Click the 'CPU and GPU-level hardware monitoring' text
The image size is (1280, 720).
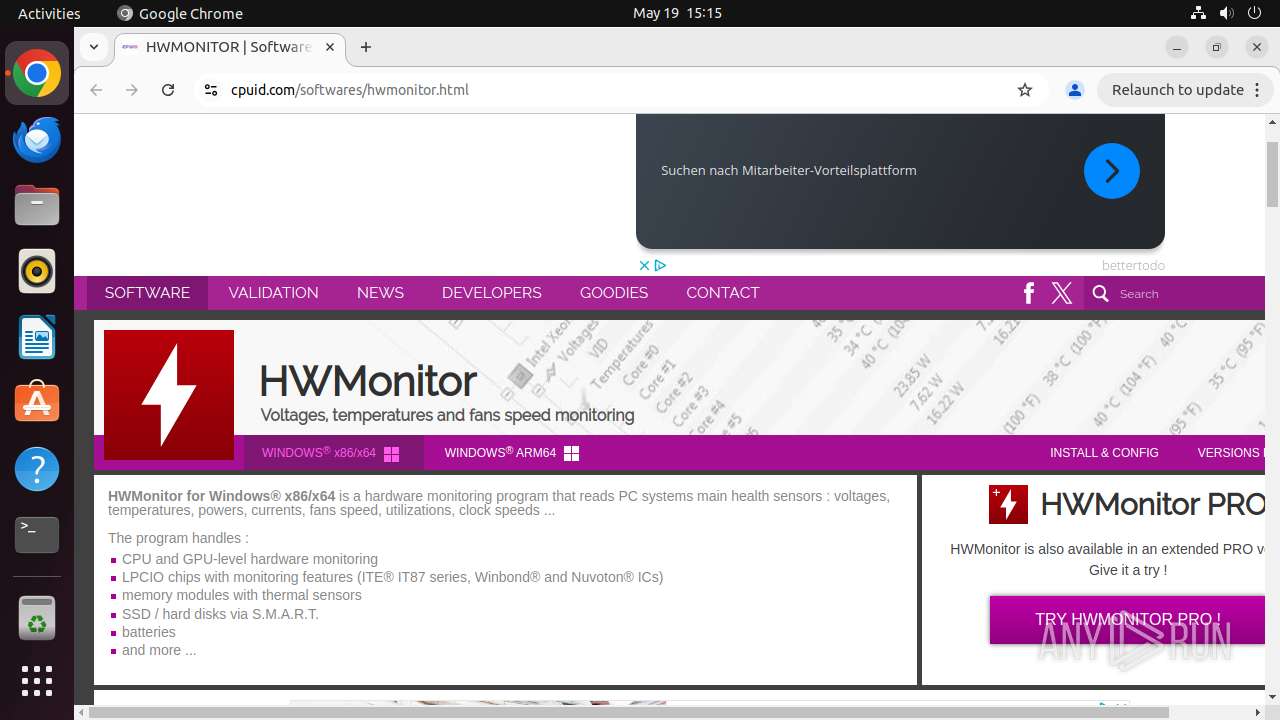pos(250,559)
